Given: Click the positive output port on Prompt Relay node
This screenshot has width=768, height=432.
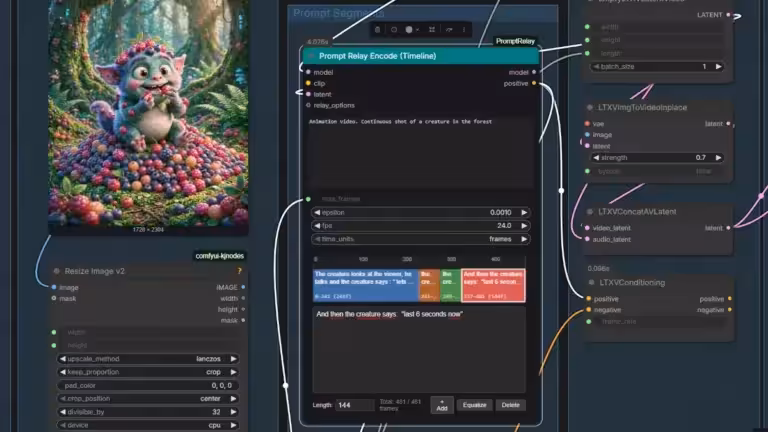Looking at the screenshot, I should (534, 83).
